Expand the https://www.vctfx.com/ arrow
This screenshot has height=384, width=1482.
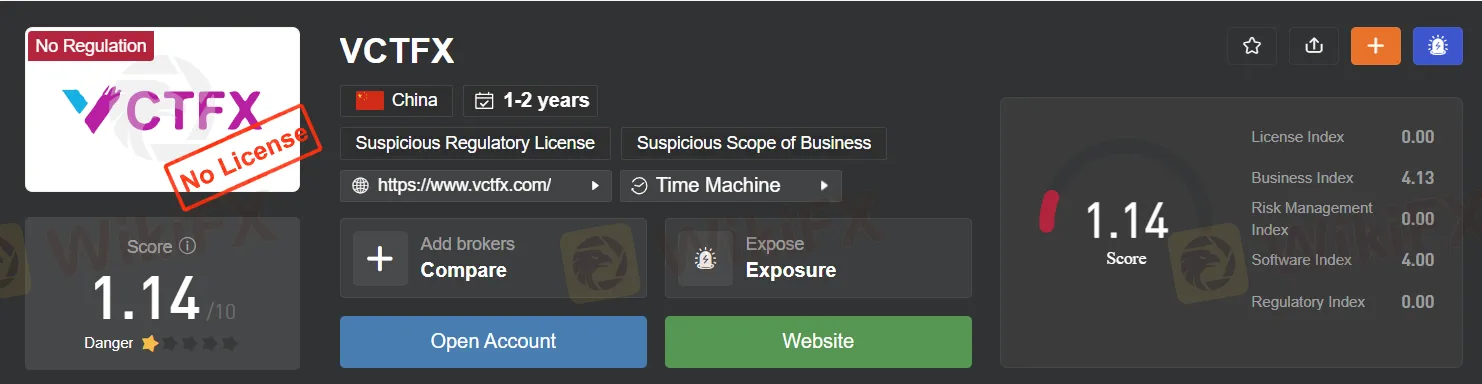[x=595, y=186]
